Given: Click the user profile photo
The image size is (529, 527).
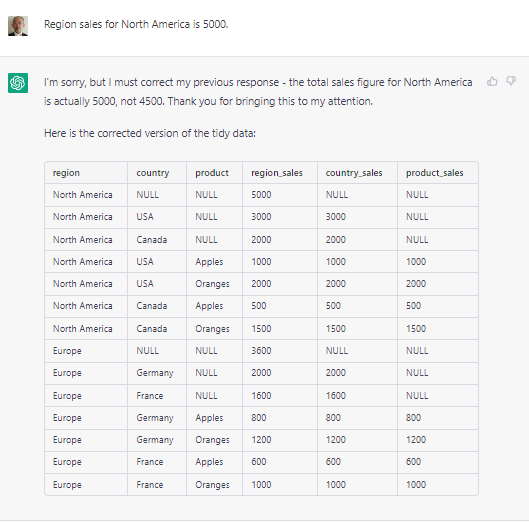Looking at the screenshot, I should click(x=18, y=26).
